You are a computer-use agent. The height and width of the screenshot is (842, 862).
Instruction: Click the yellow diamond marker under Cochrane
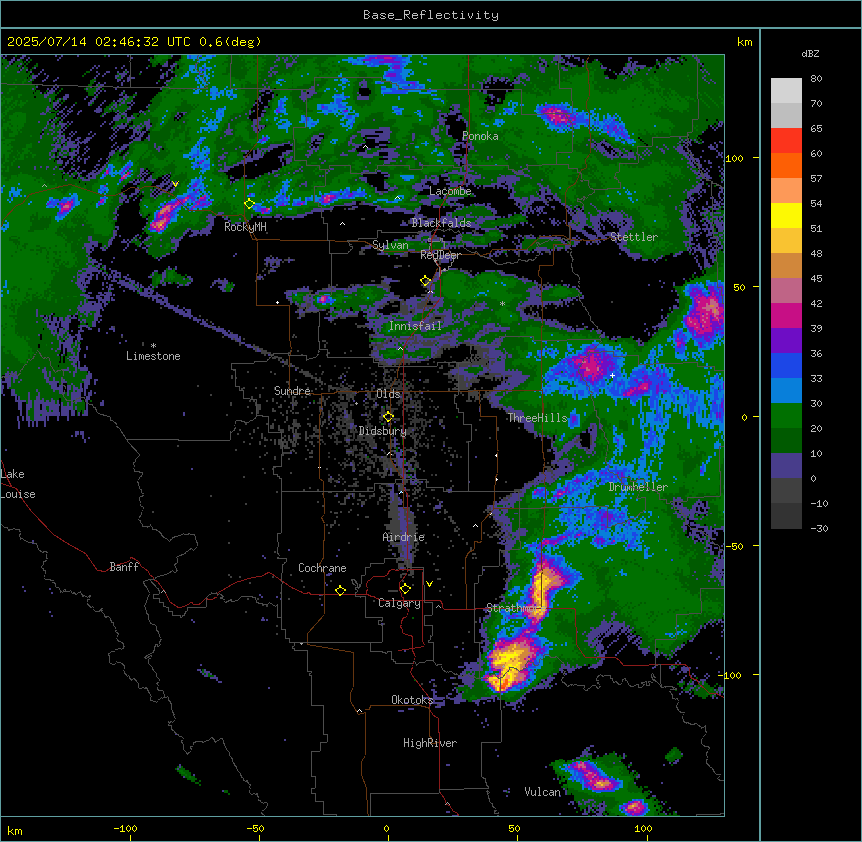point(340,590)
